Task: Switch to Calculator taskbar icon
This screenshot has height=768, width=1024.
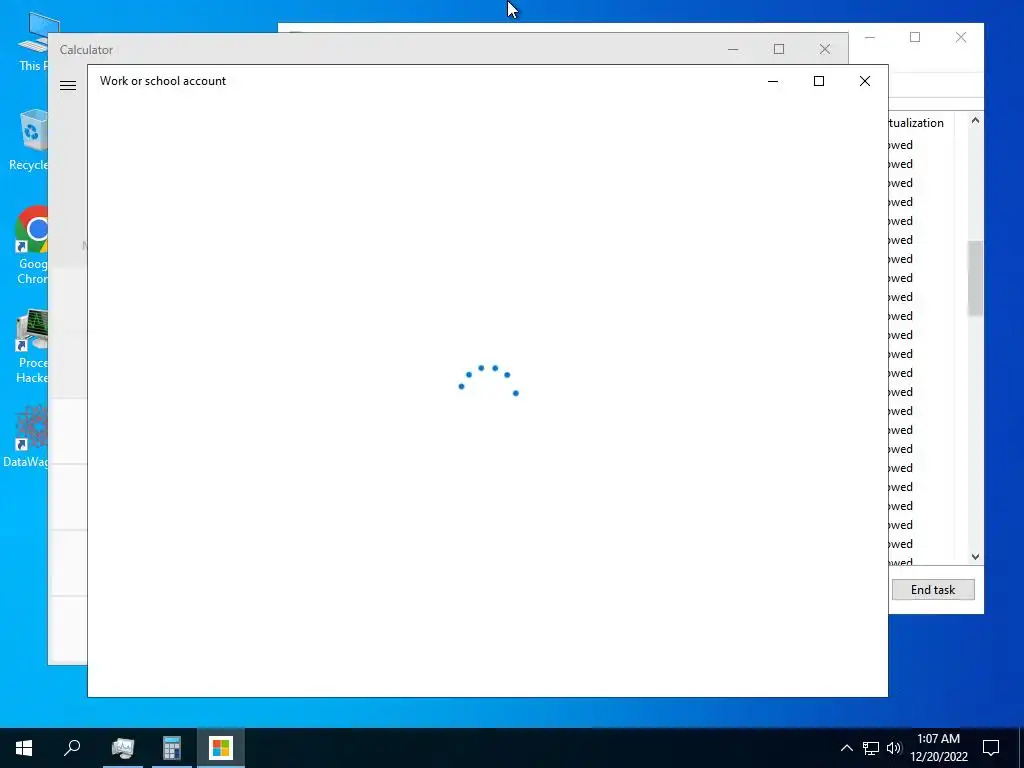Action: click(x=172, y=748)
